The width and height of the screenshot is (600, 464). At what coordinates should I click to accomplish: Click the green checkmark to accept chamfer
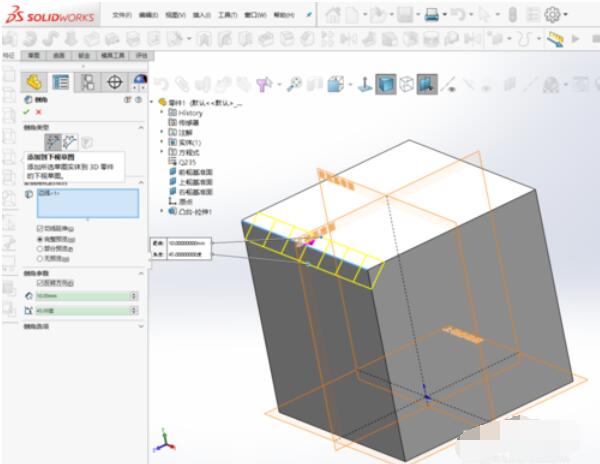27,112
